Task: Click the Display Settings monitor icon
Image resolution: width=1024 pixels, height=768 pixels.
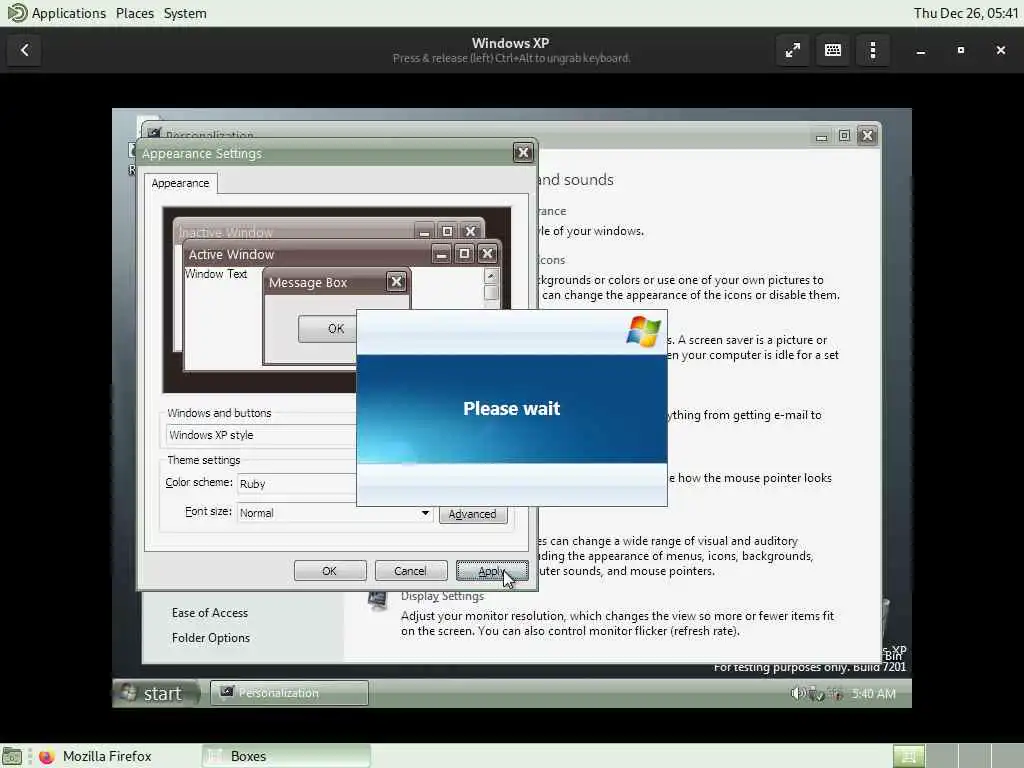Action: click(x=377, y=600)
